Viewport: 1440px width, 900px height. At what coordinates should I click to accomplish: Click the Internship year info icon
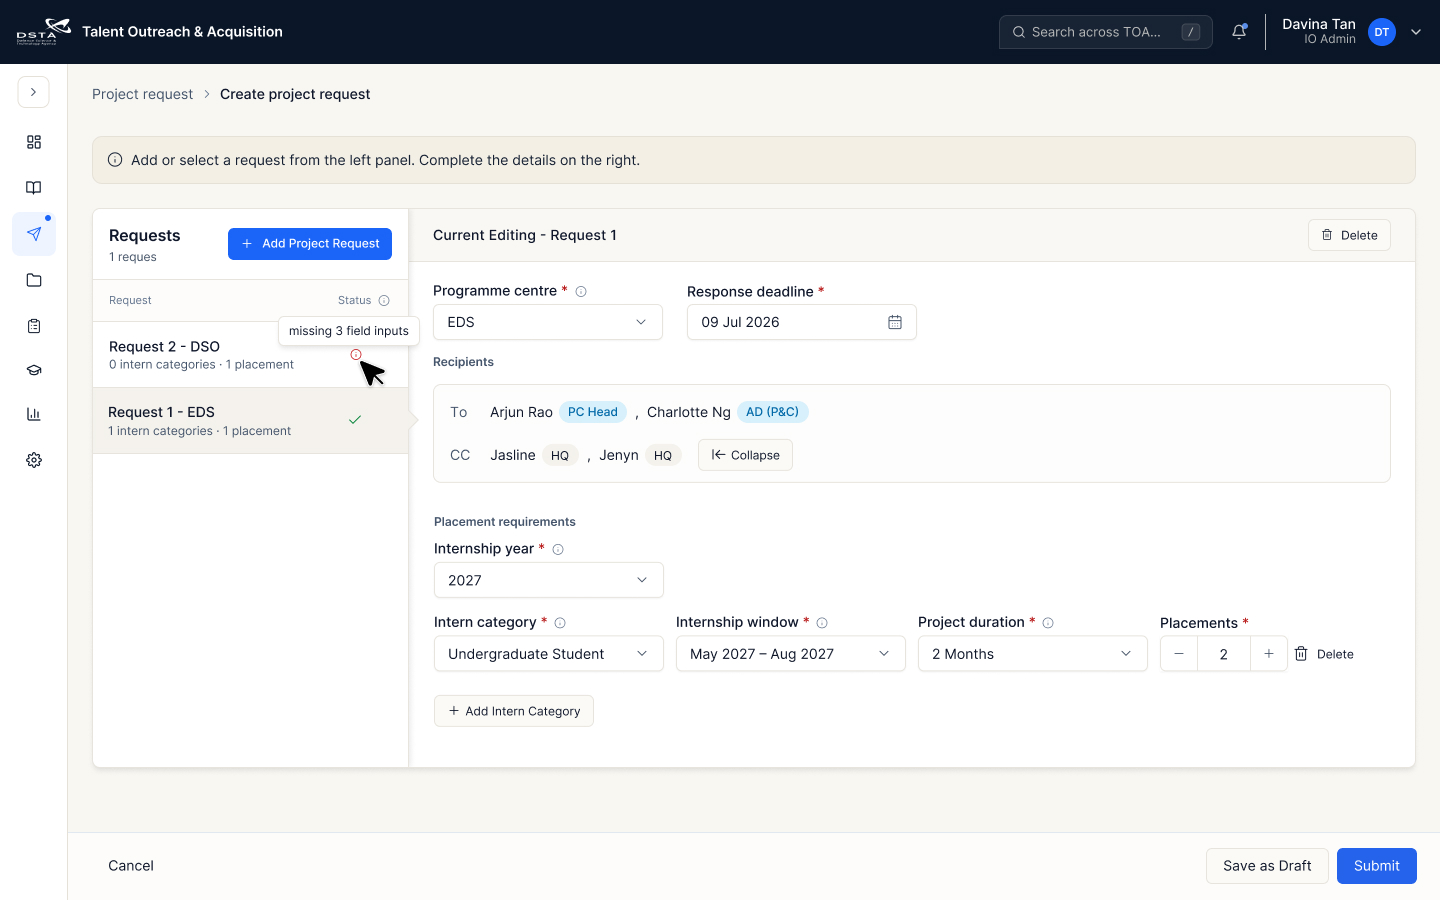tap(558, 550)
